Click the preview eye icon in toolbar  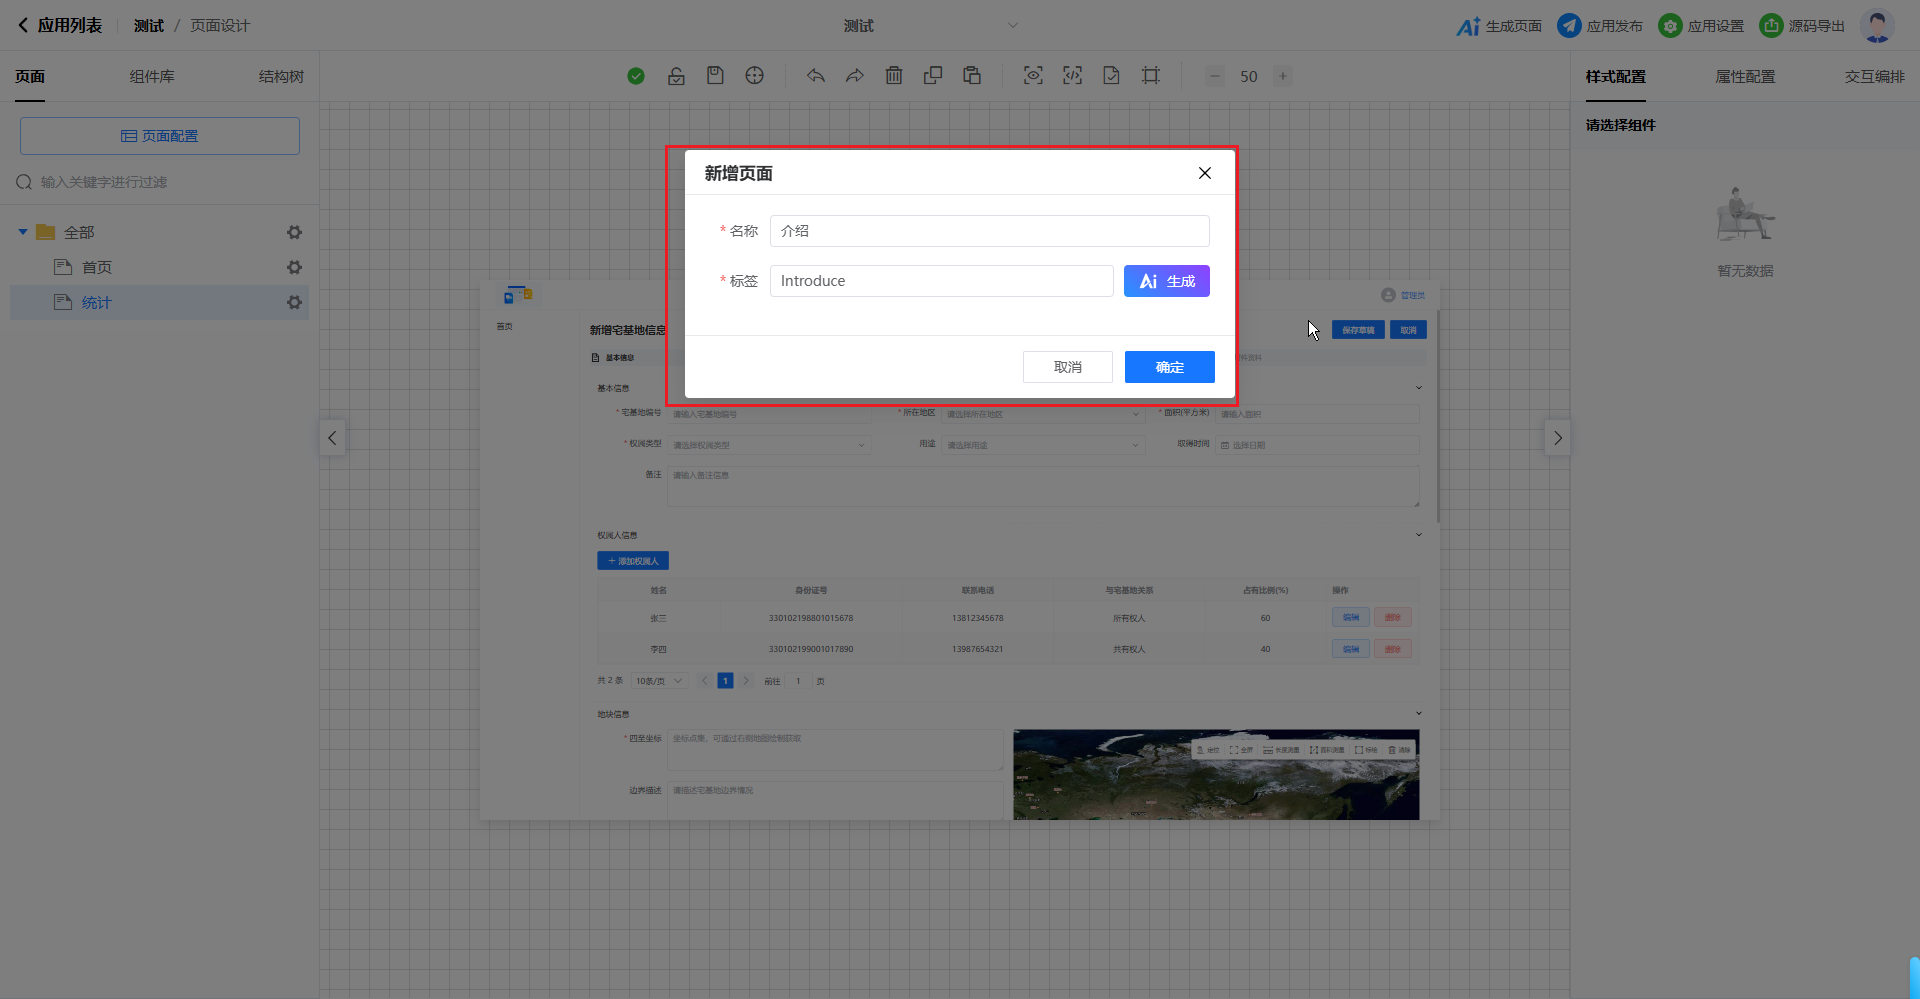[x=1033, y=76]
